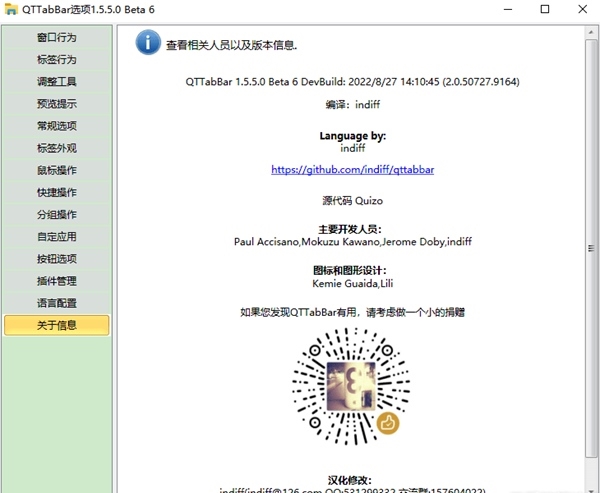Image resolution: width=600 pixels, height=493 pixels.
Task: Open 标签外观 appearance settings
Action: pos(57,148)
